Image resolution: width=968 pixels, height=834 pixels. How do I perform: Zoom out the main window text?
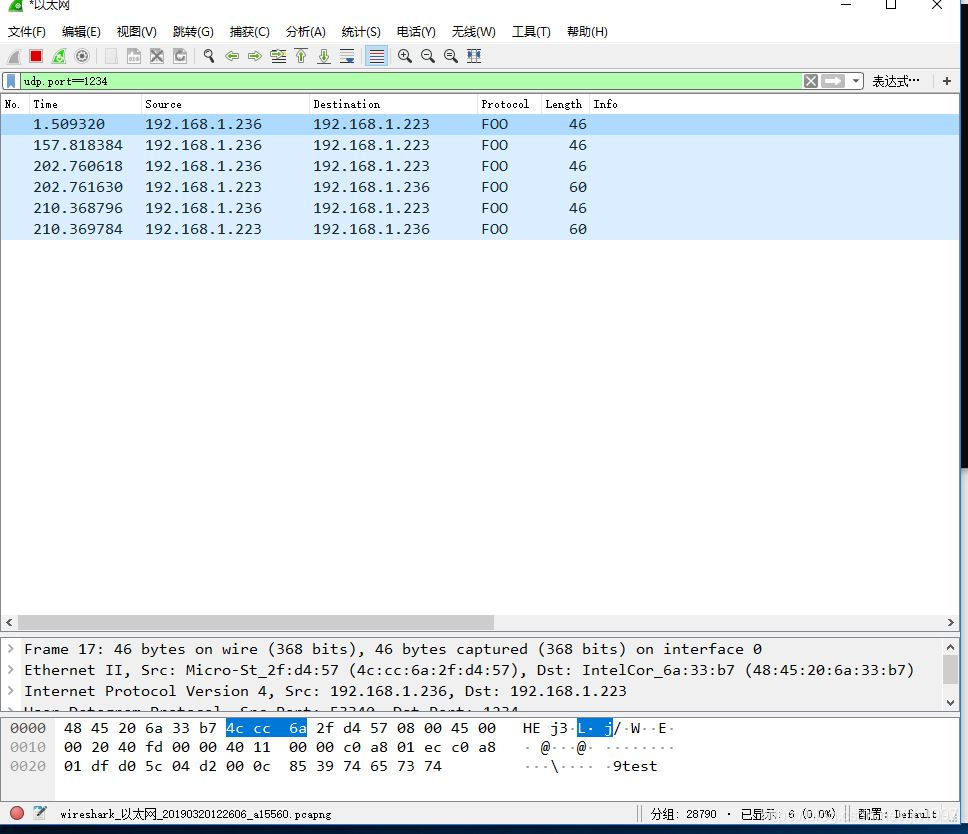428,56
